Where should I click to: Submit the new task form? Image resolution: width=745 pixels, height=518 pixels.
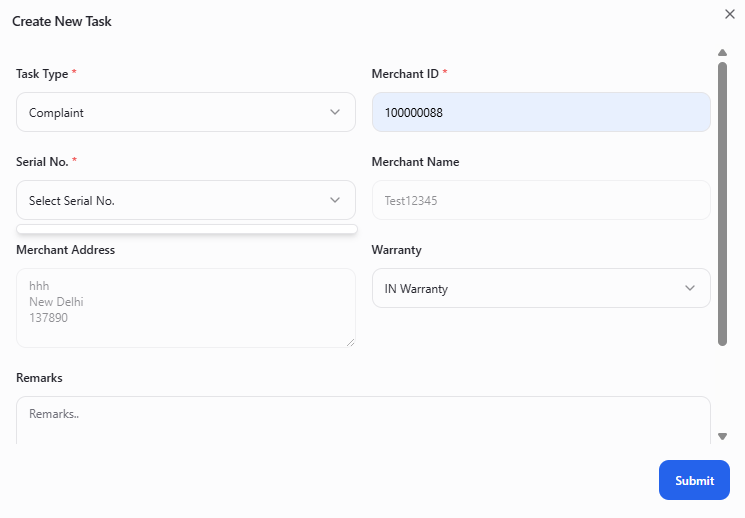694,480
